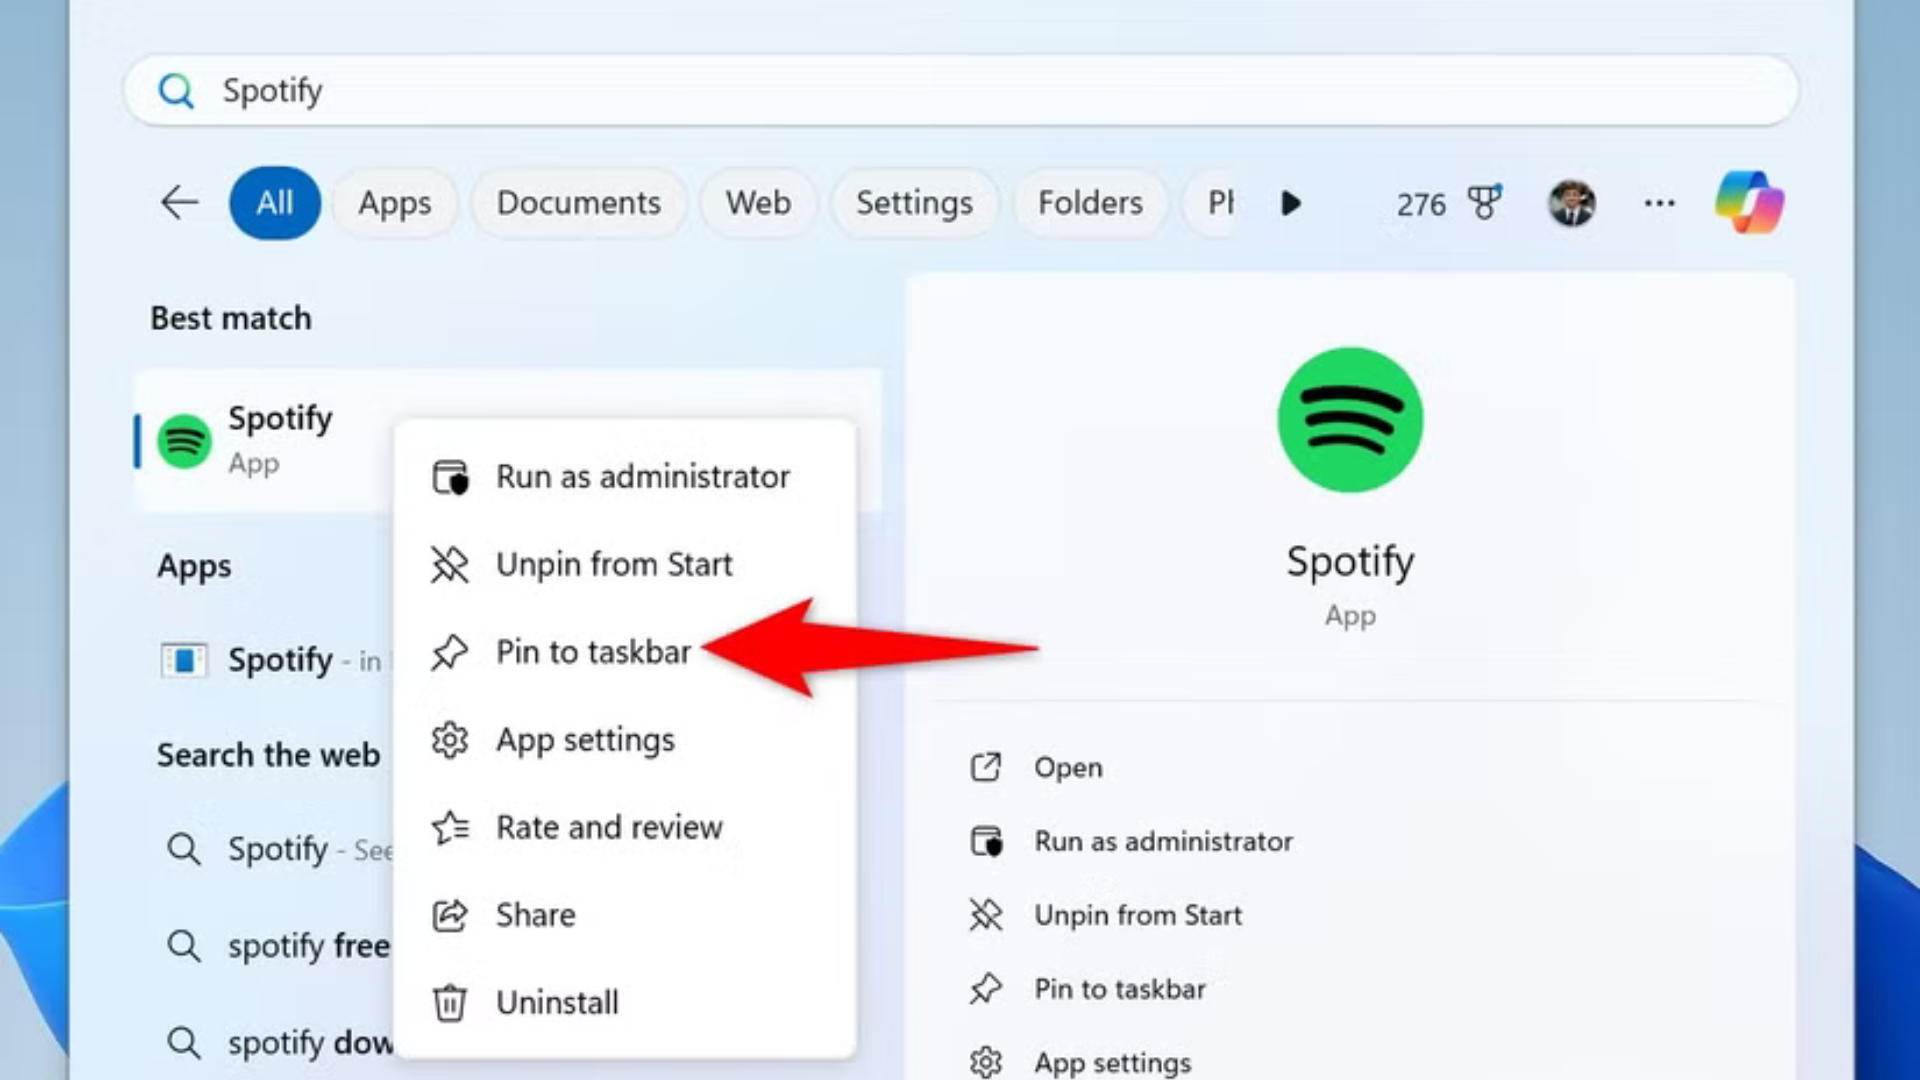The height and width of the screenshot is (1080, 1920).
Task: Switch to the Settings filter tab
Action: click(x=914, y=203)
